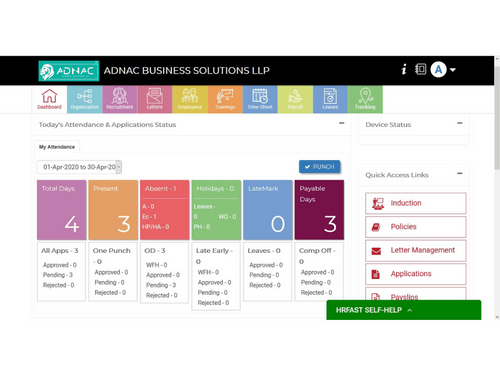Screen dimensions: 500x375
Task: Open the Organization module
Action: (85, 99)
